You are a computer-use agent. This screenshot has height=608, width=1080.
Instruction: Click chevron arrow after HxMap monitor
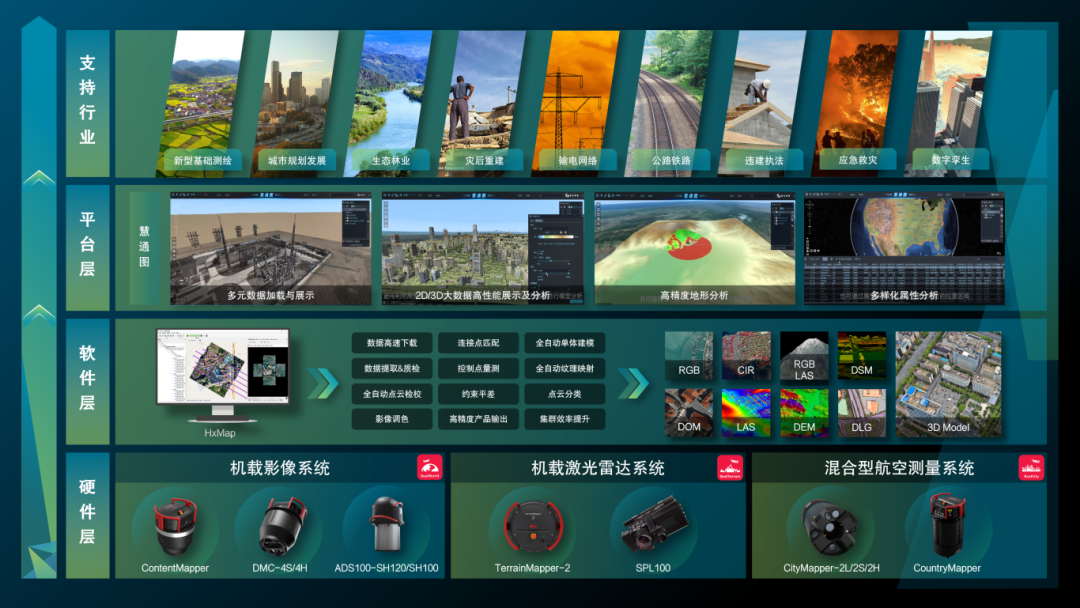pyautogui.click(x=323, y=384)
